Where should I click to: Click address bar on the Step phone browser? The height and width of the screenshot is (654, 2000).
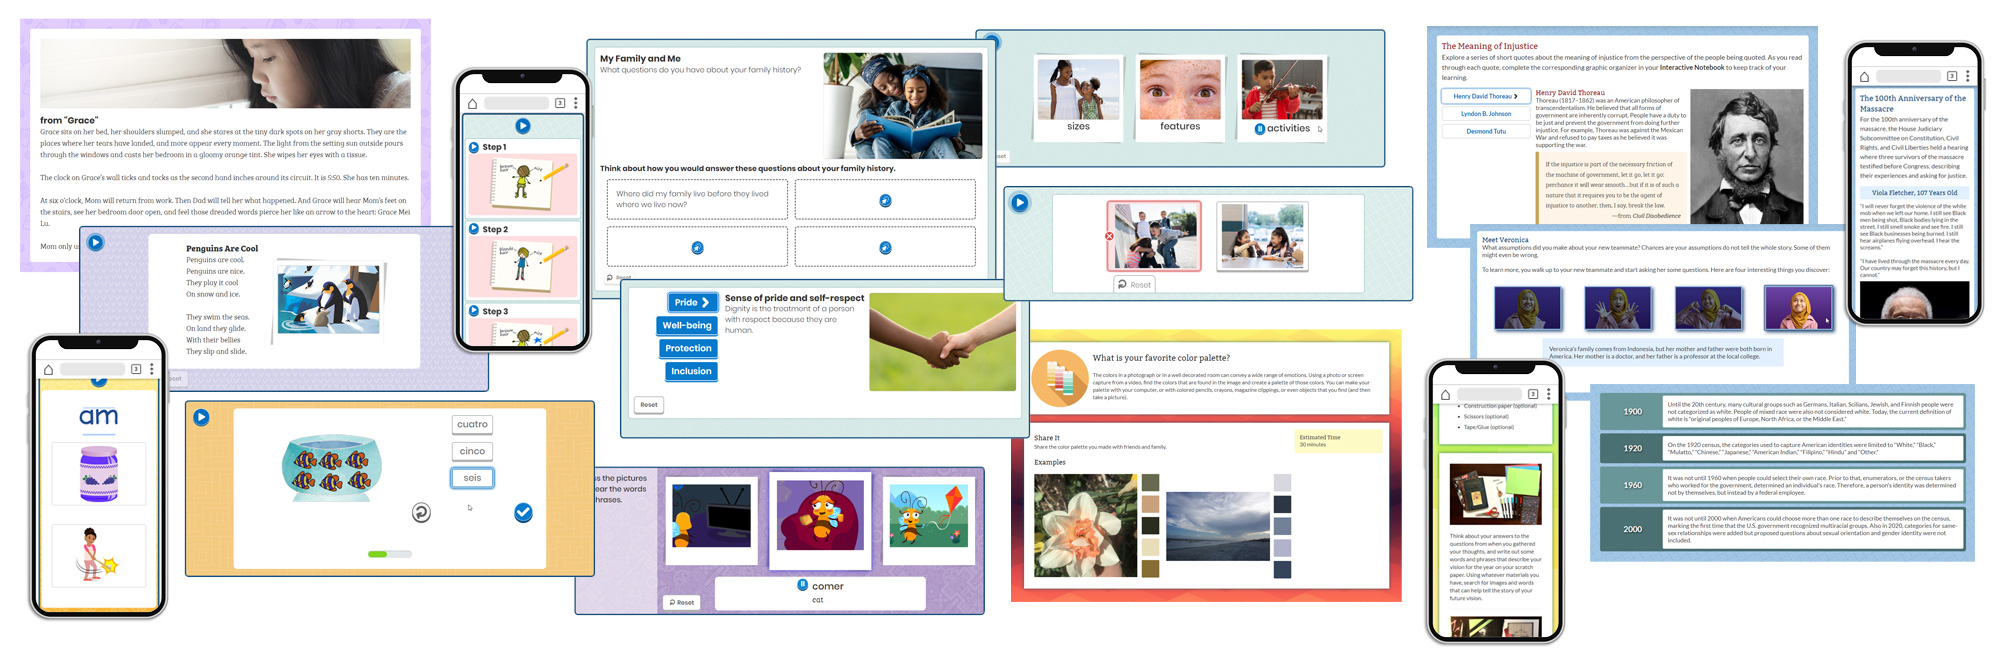516,103
